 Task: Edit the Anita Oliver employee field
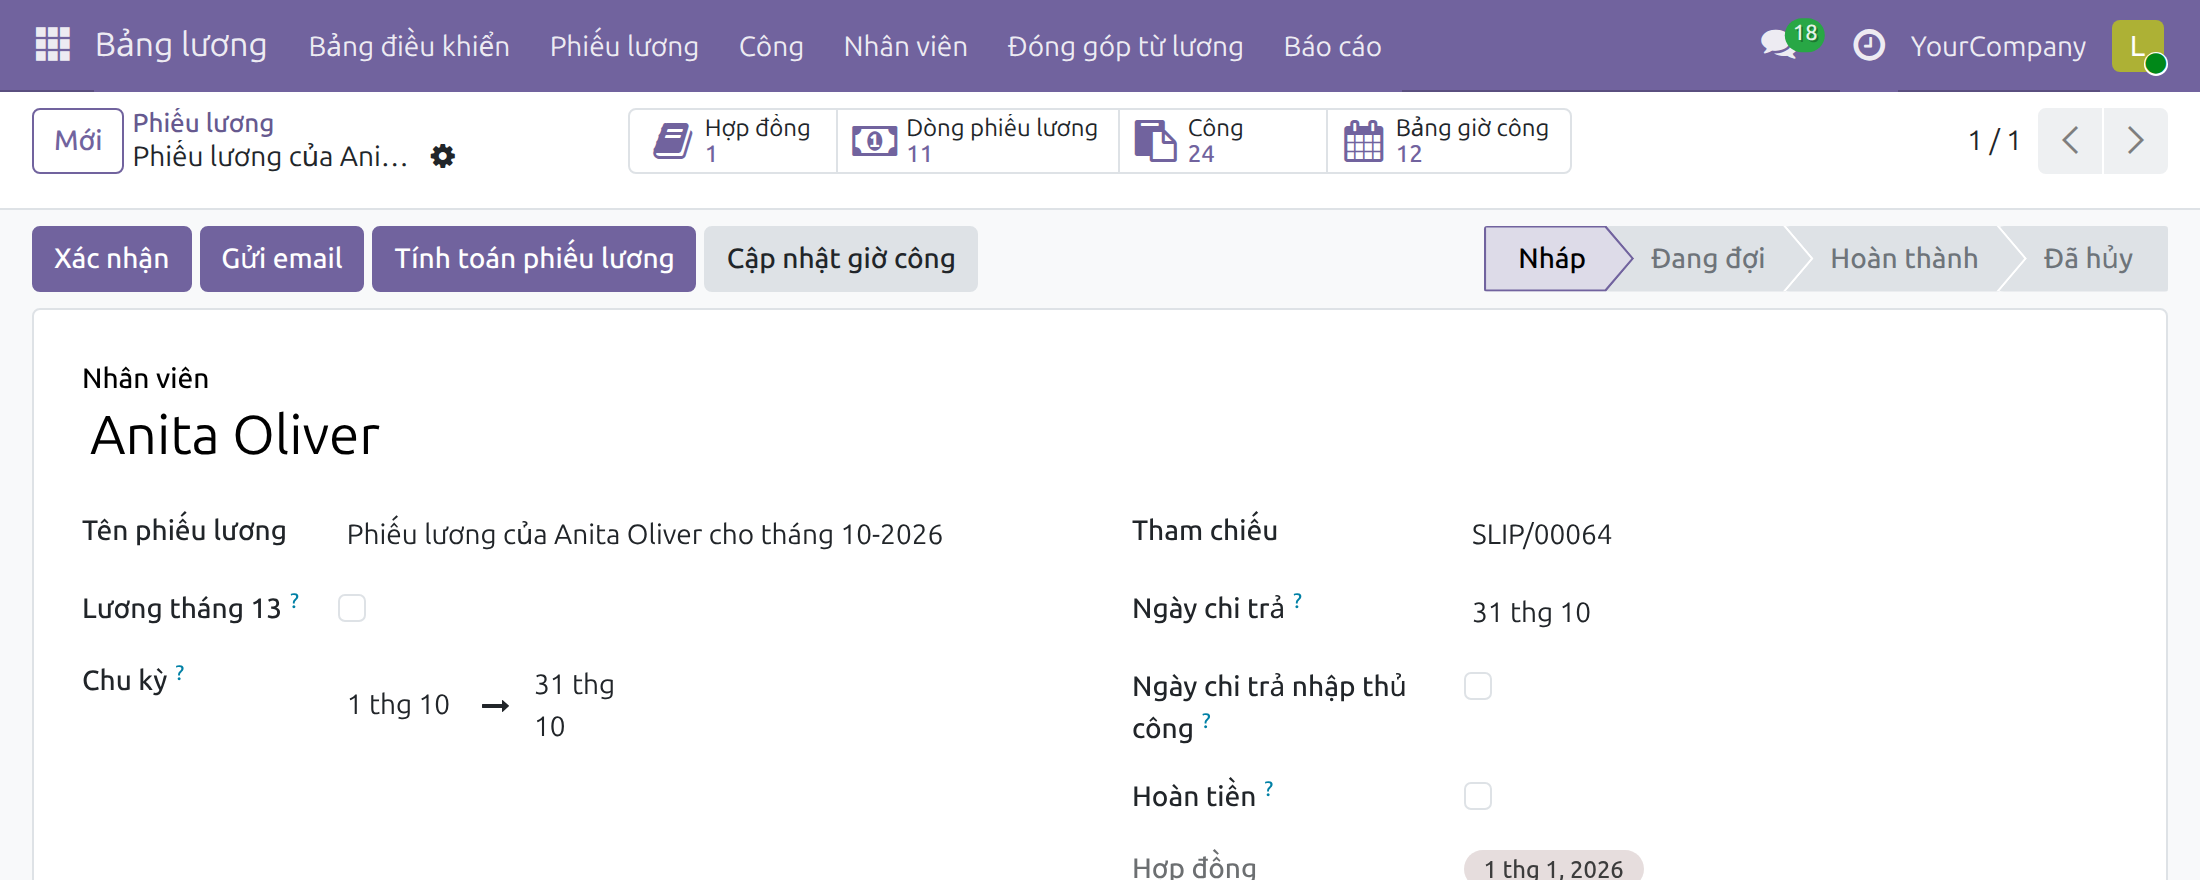click(x=235, y=436)
